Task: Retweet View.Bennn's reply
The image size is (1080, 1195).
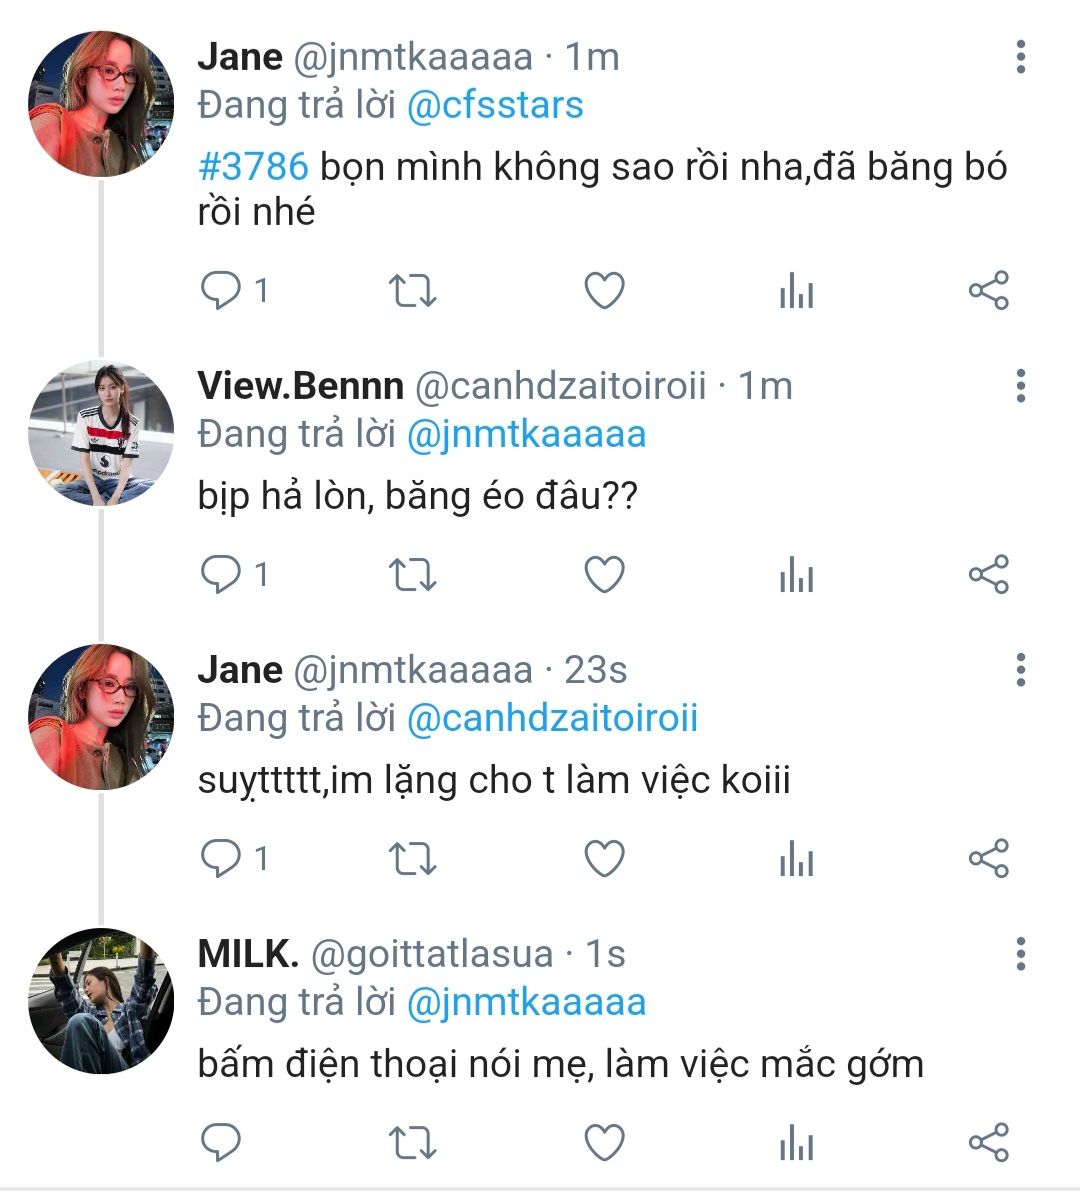Action: pos(411,575)
